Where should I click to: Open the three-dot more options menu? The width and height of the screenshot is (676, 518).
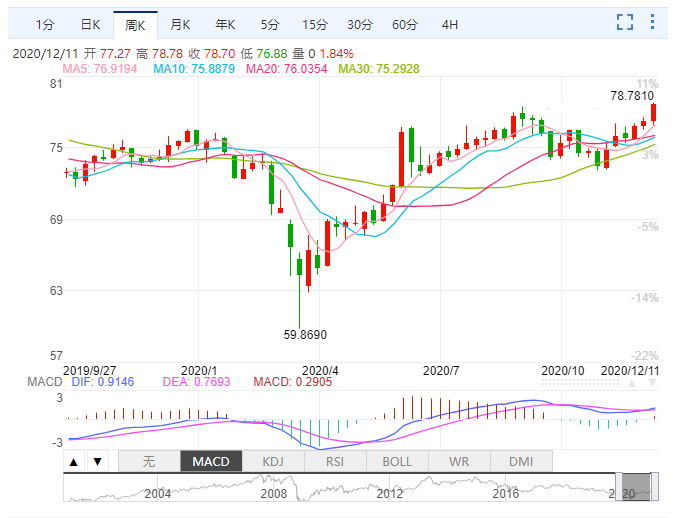[654, 23]
